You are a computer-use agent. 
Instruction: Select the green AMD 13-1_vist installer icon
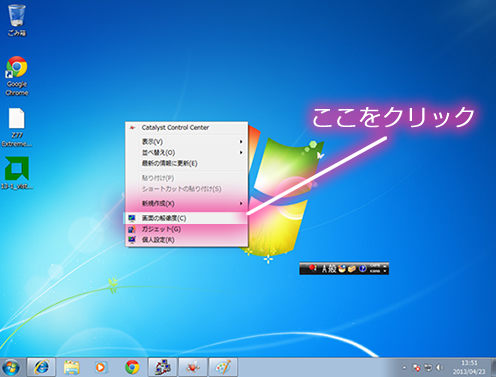tap(17, 173)
